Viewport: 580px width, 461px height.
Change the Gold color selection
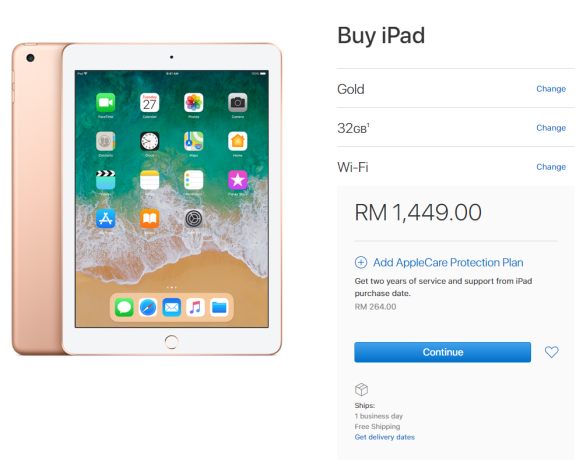click(x=551, y=89)
